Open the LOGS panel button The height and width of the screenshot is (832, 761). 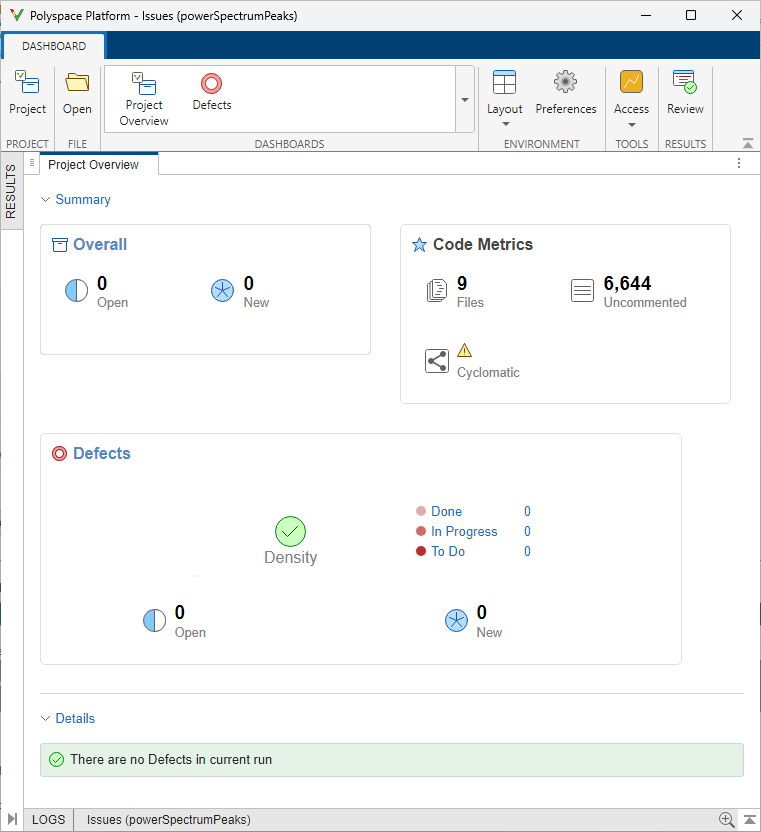click(49, 820)
